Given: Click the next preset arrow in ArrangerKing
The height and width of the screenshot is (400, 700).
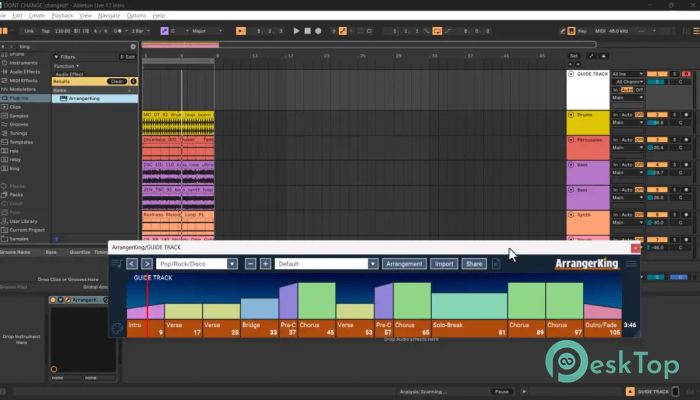Looking at the screenshot, I should (148, 264).
